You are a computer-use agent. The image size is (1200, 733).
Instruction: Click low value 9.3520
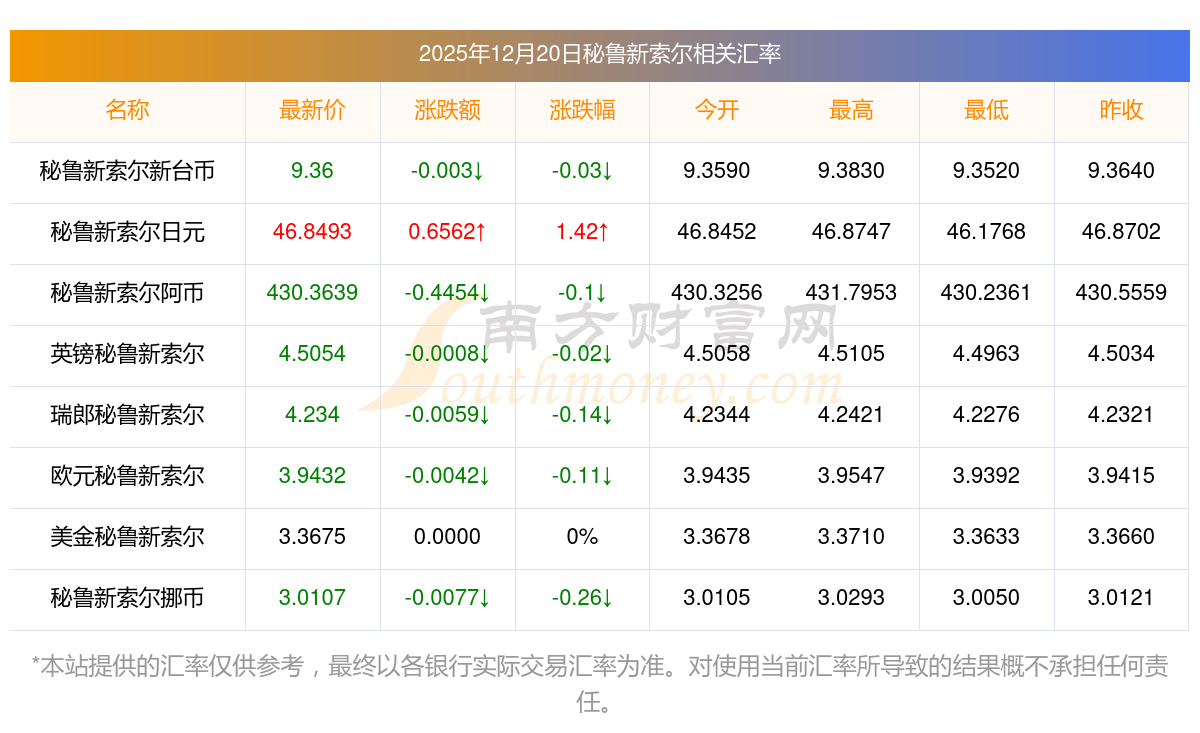pyautogui.click(x=986, y=171)
